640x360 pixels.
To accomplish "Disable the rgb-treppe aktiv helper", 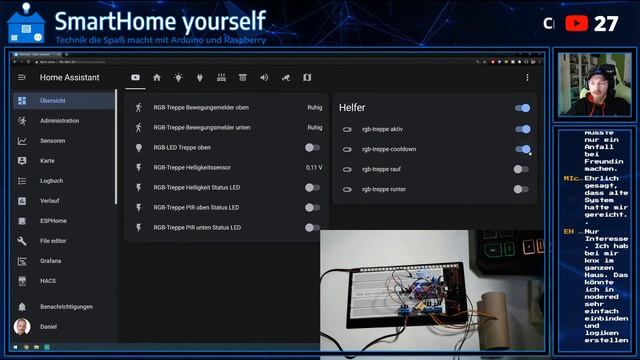I will click(x=522, y=129).
